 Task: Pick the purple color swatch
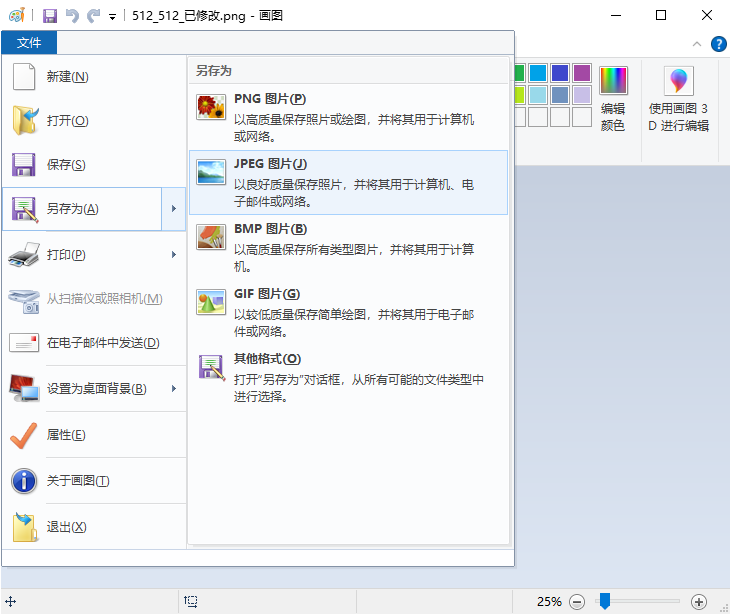(582, 73)
